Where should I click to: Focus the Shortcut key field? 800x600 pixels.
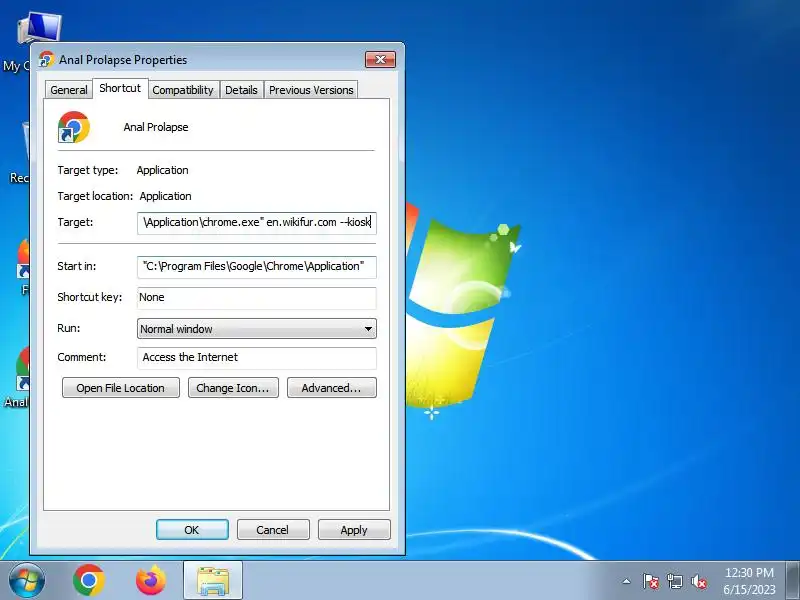tap(257, 298)
